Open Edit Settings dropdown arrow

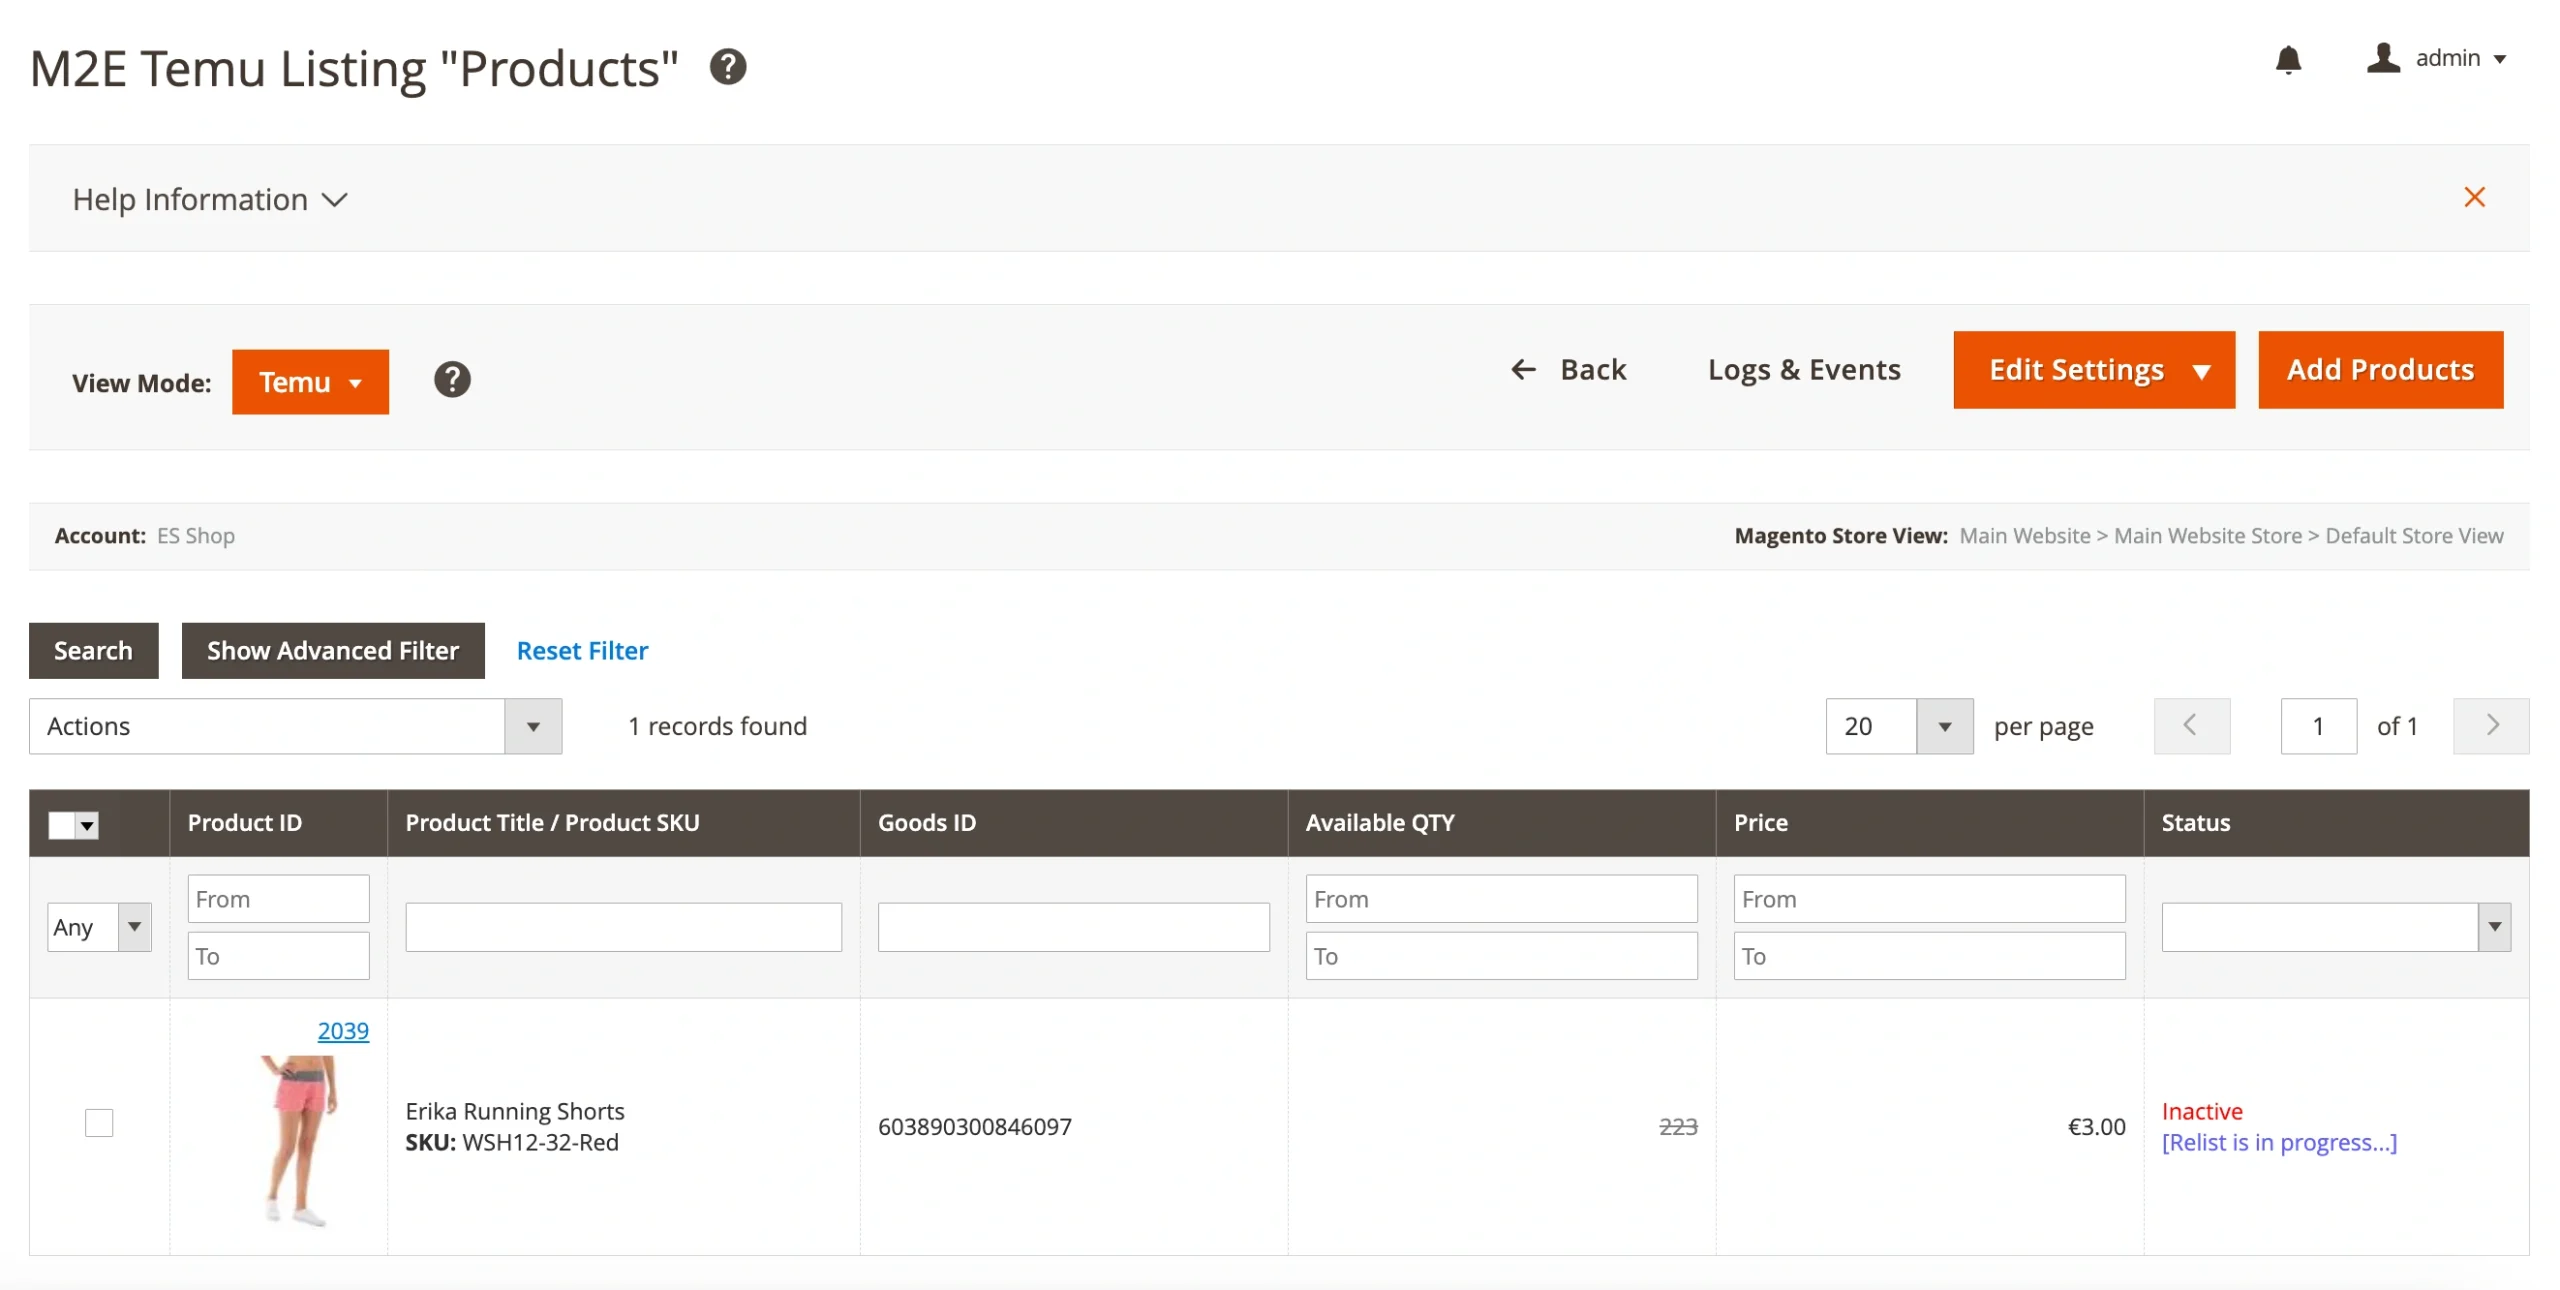[x=2201, y=371]
